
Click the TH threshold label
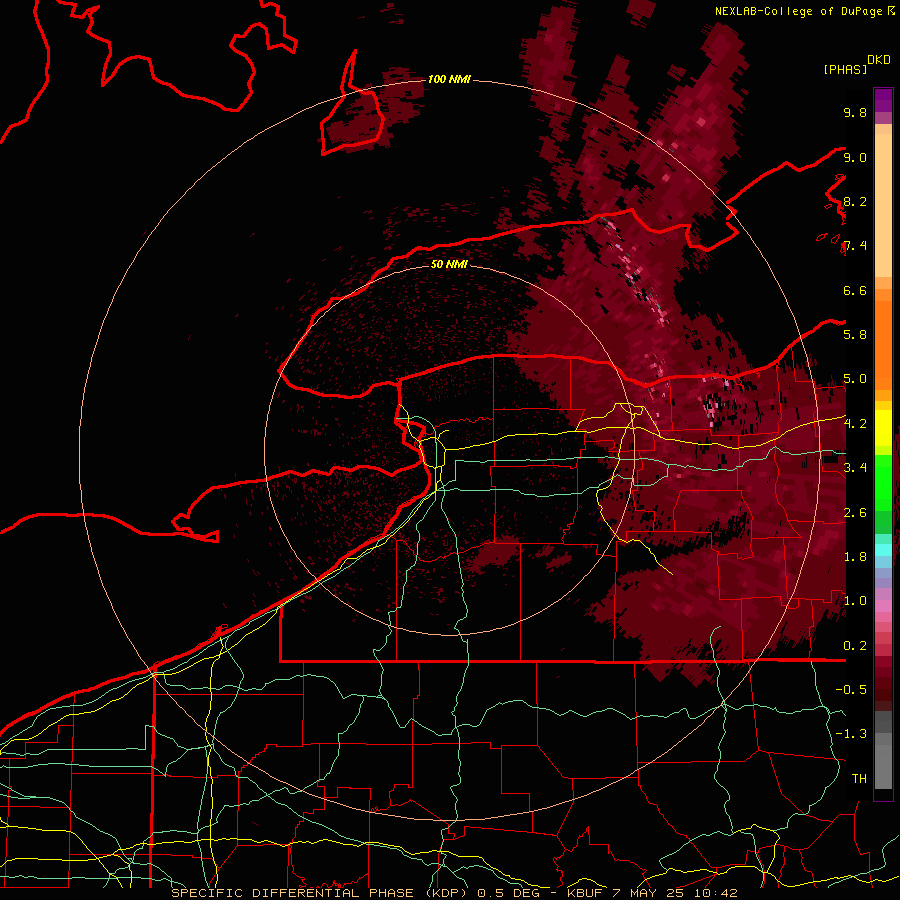(859, 779)
